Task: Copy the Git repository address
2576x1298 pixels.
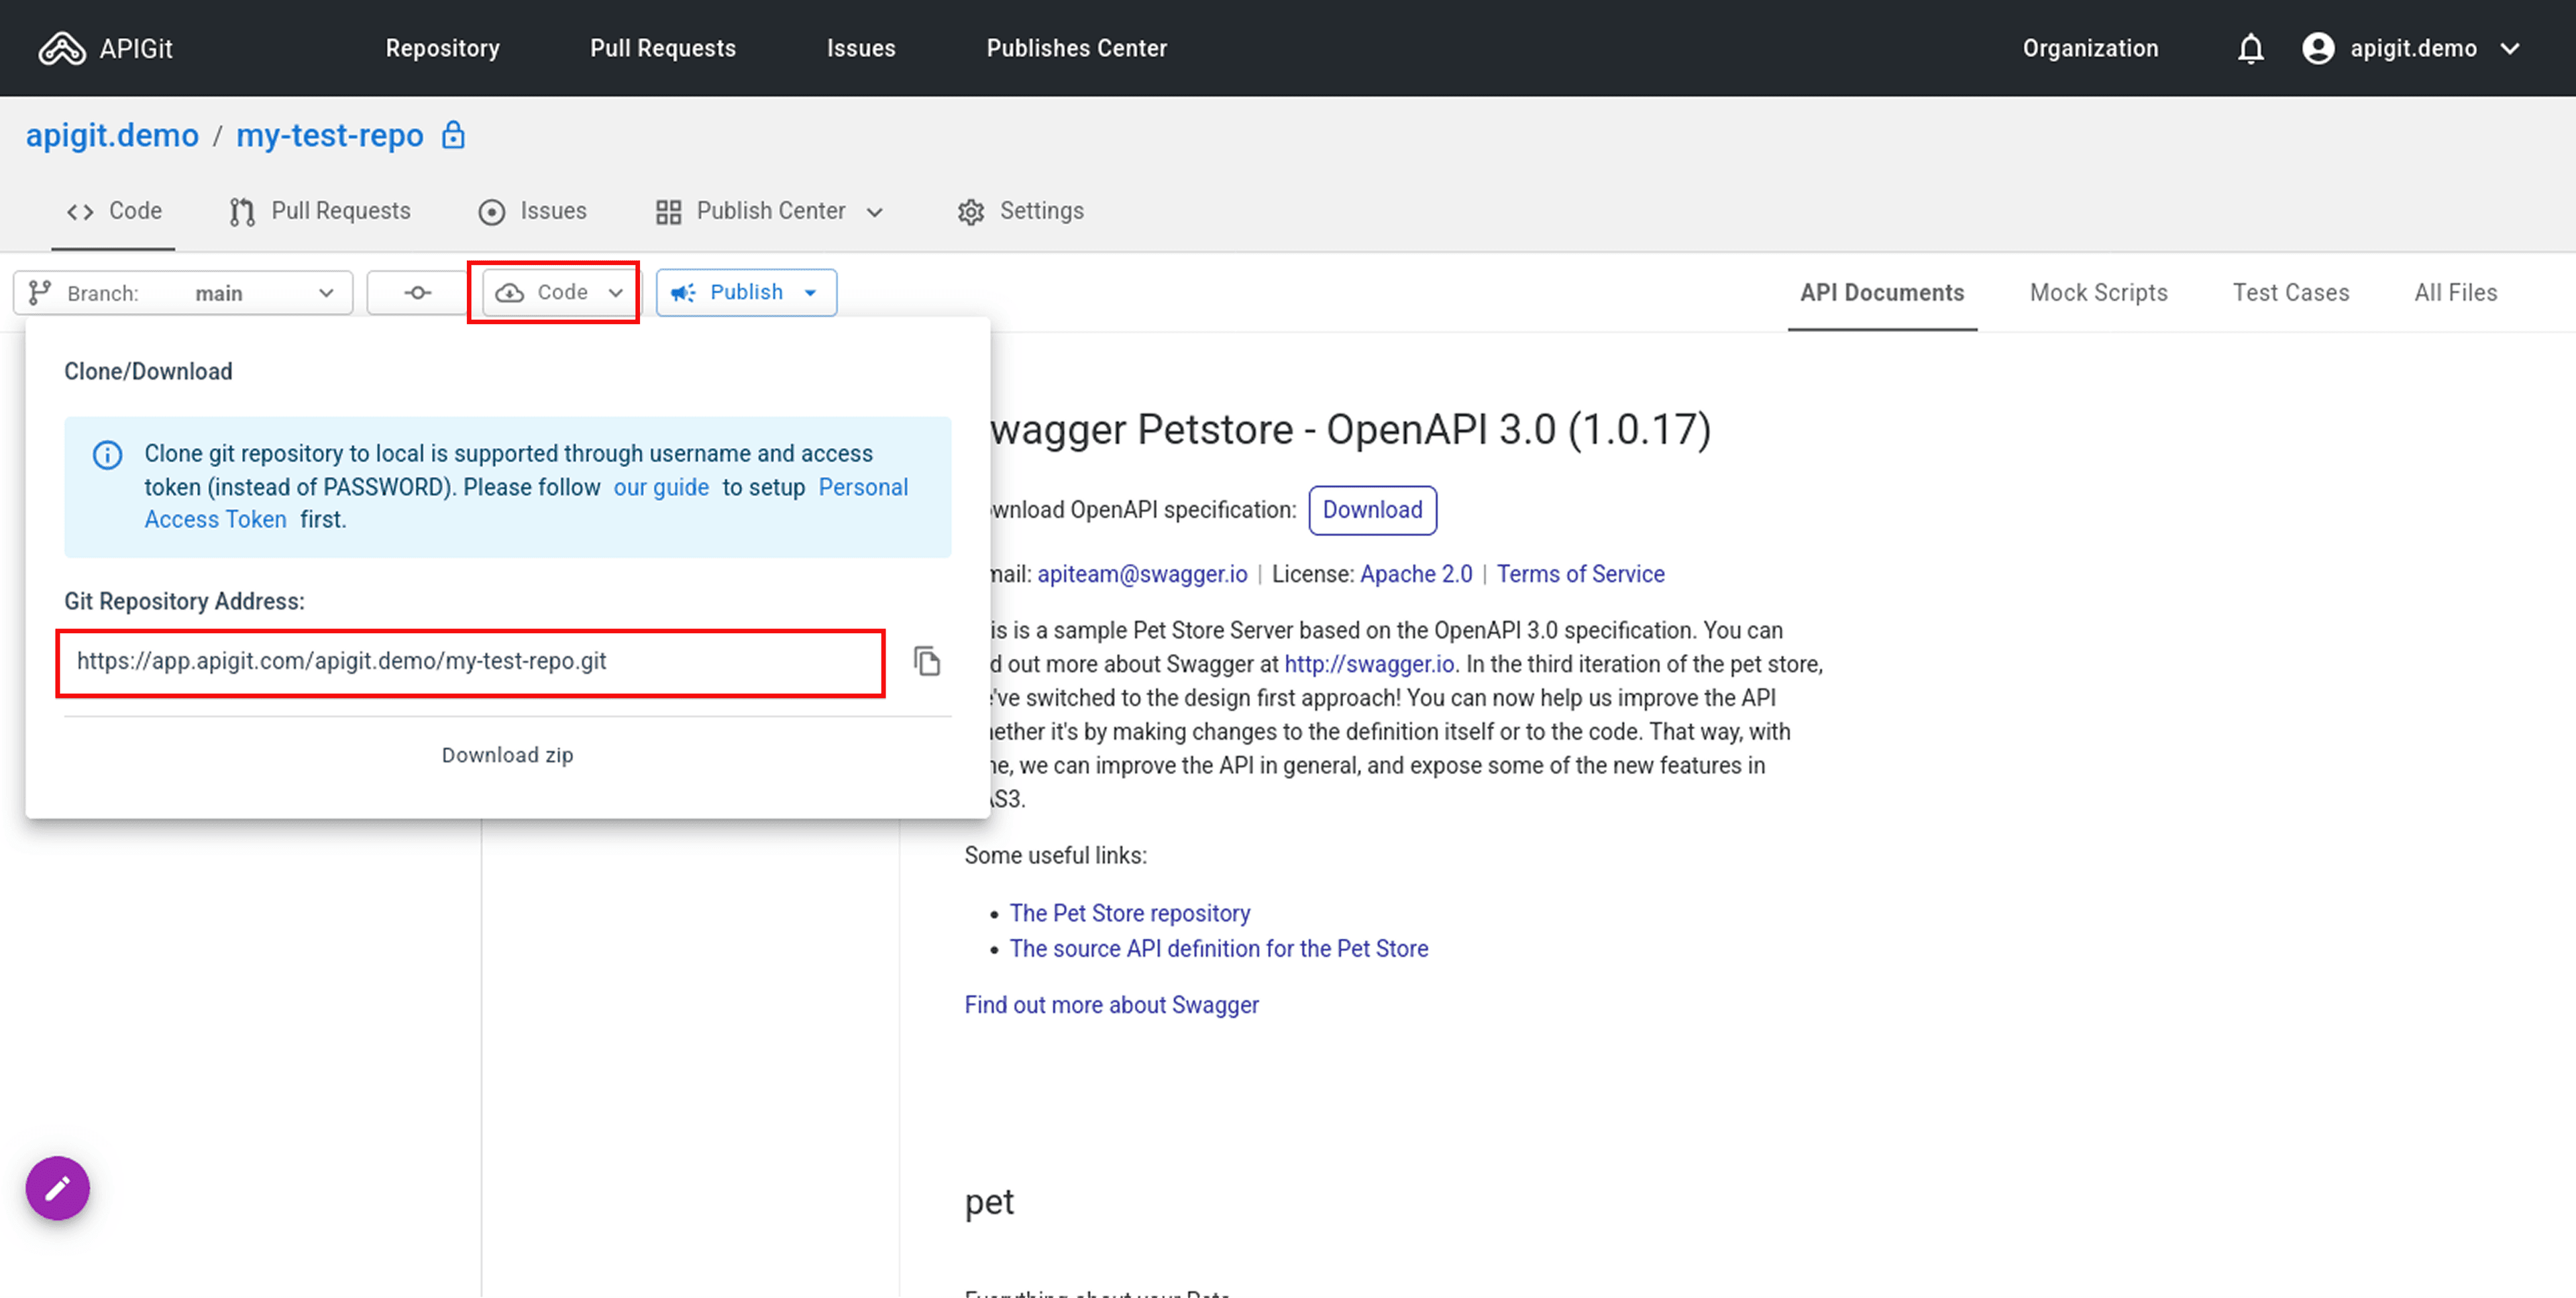Action: [x=927, y=661]
